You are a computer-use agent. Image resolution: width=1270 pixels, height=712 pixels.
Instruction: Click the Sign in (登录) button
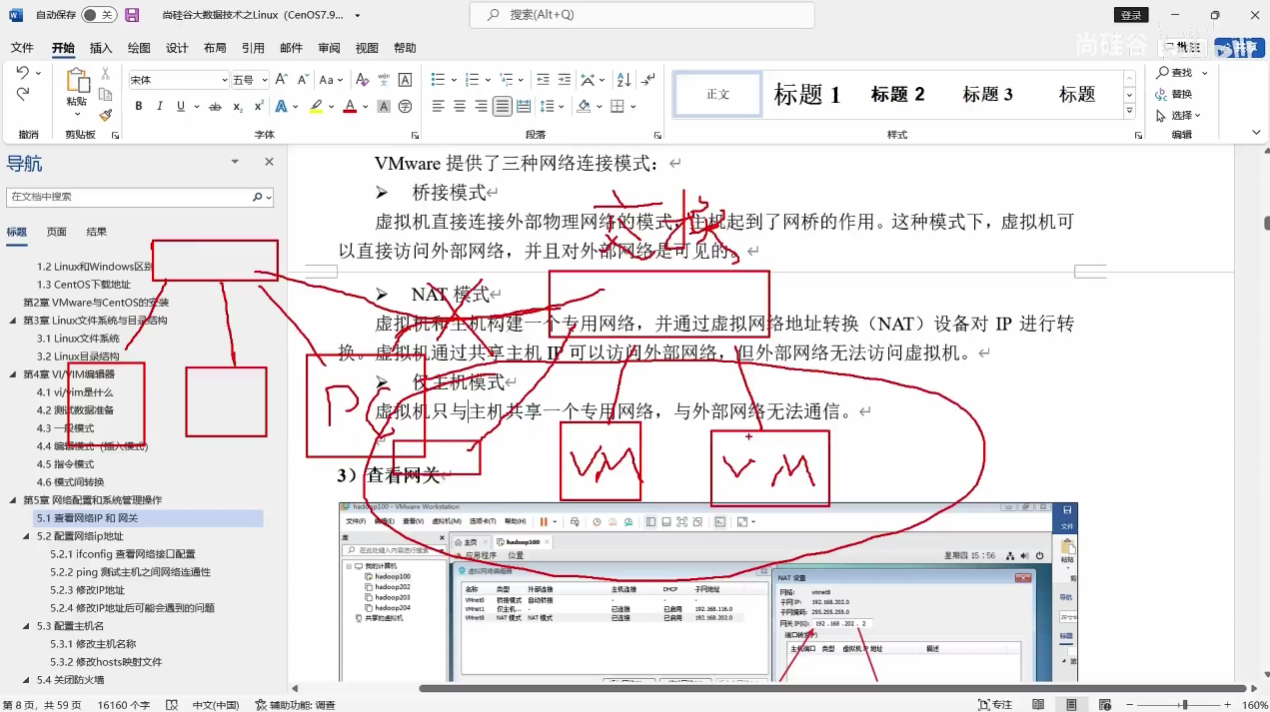pyautogui.click(x=1131, y=15)
